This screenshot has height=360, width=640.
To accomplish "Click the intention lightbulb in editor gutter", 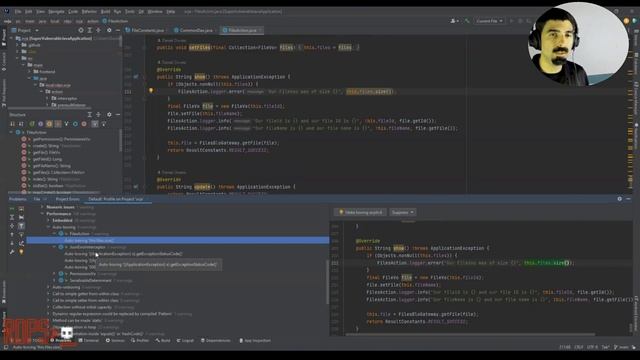I will 151,91.
